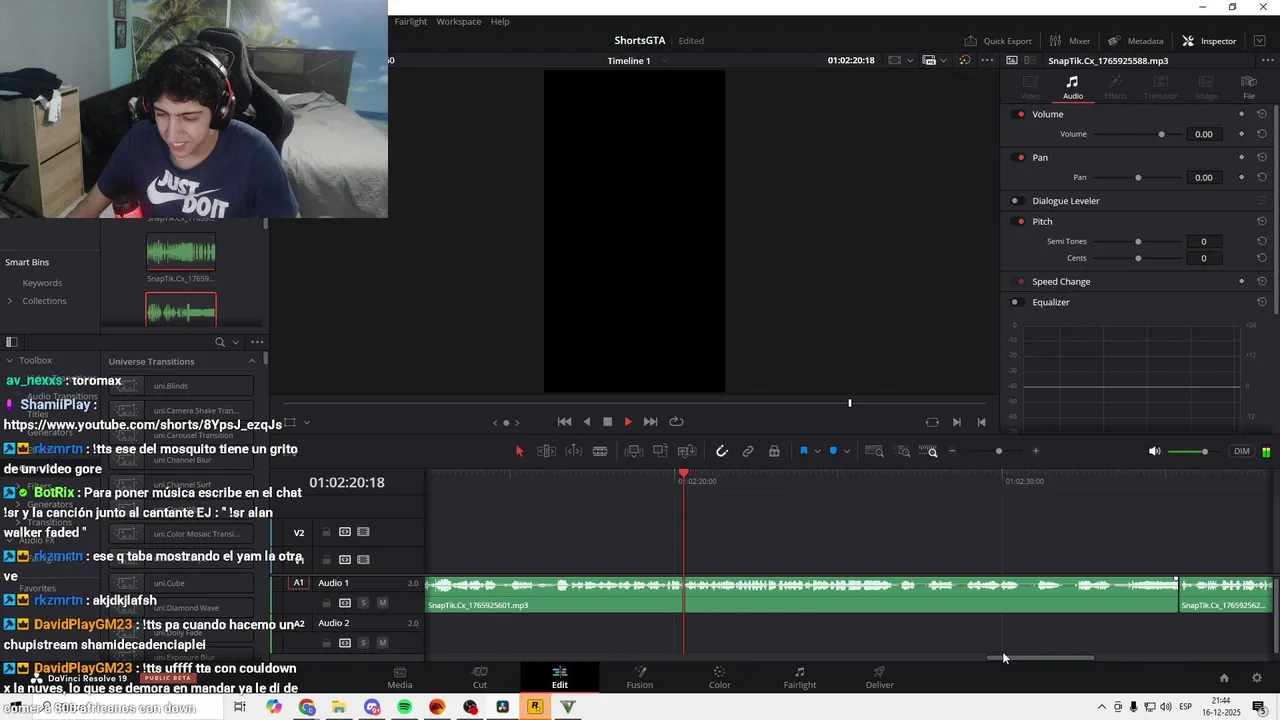Viewport: 1280px width, 720px height.
Task: Click the blue Flag clip icon
Action: click(803, 452)
